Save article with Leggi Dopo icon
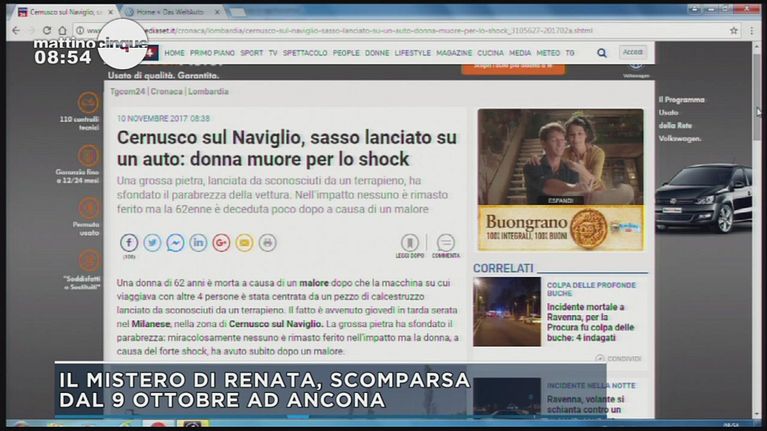 click(409, 243)
